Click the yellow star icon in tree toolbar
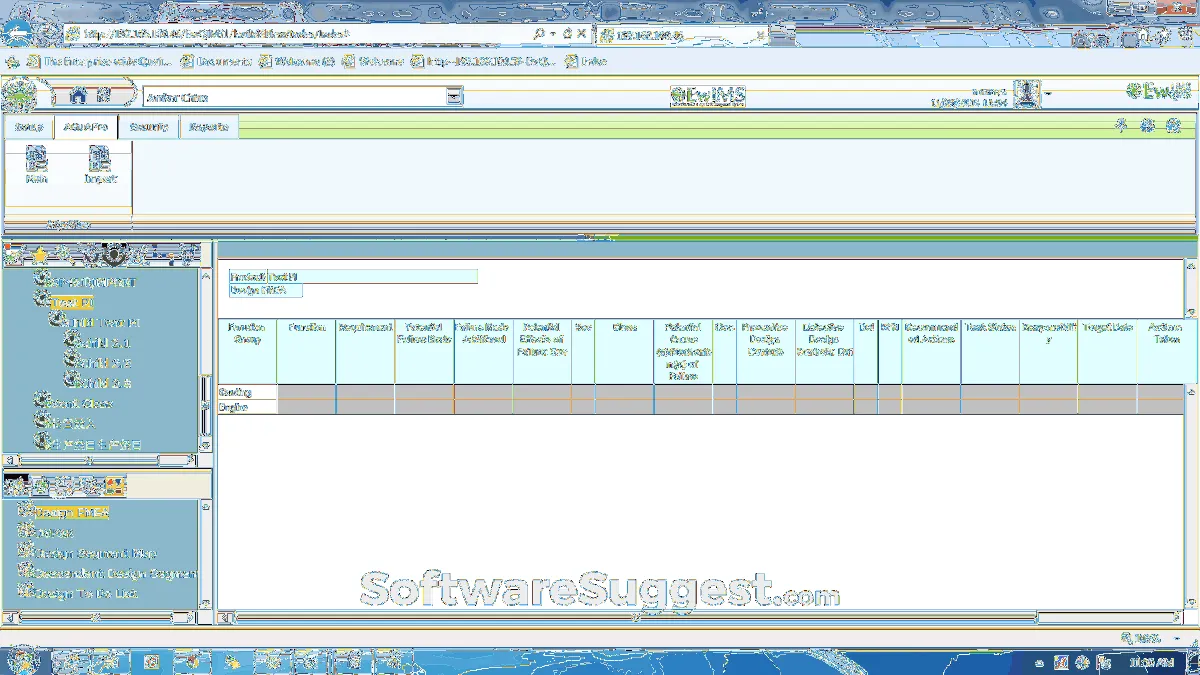 (40, 254)
